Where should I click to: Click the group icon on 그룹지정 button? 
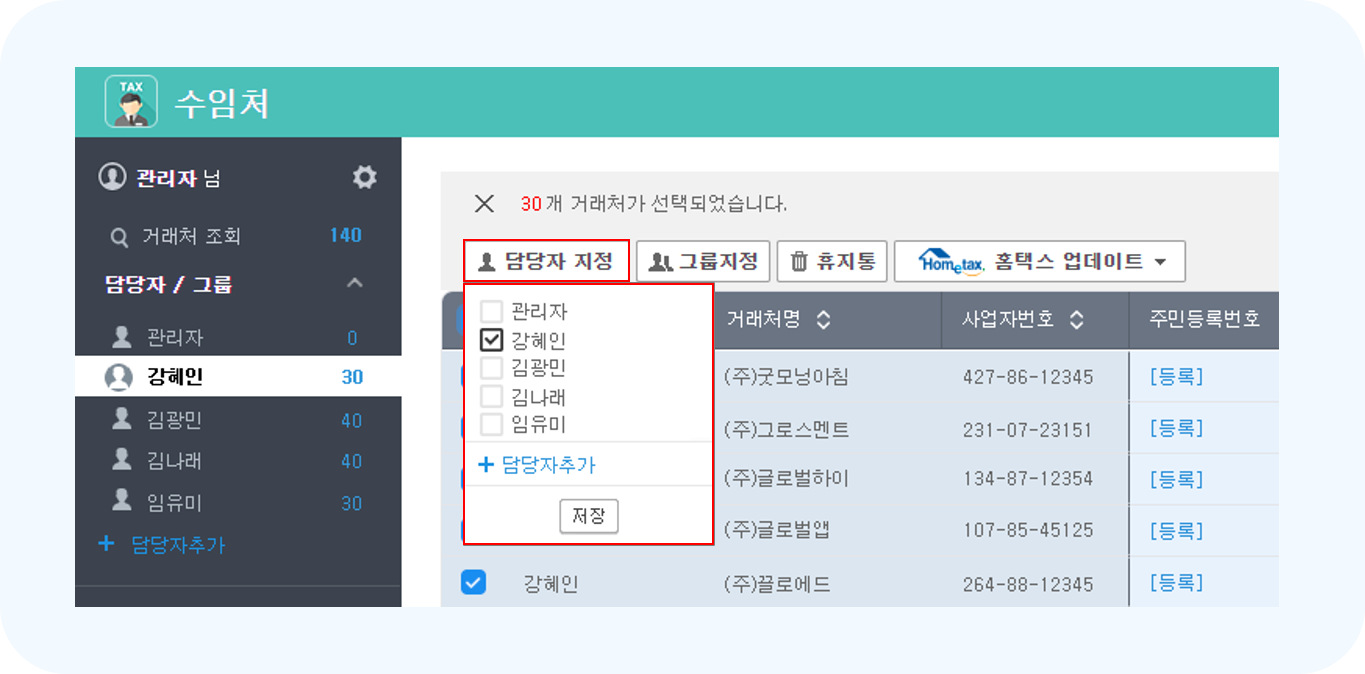click(x=660, y=262)
